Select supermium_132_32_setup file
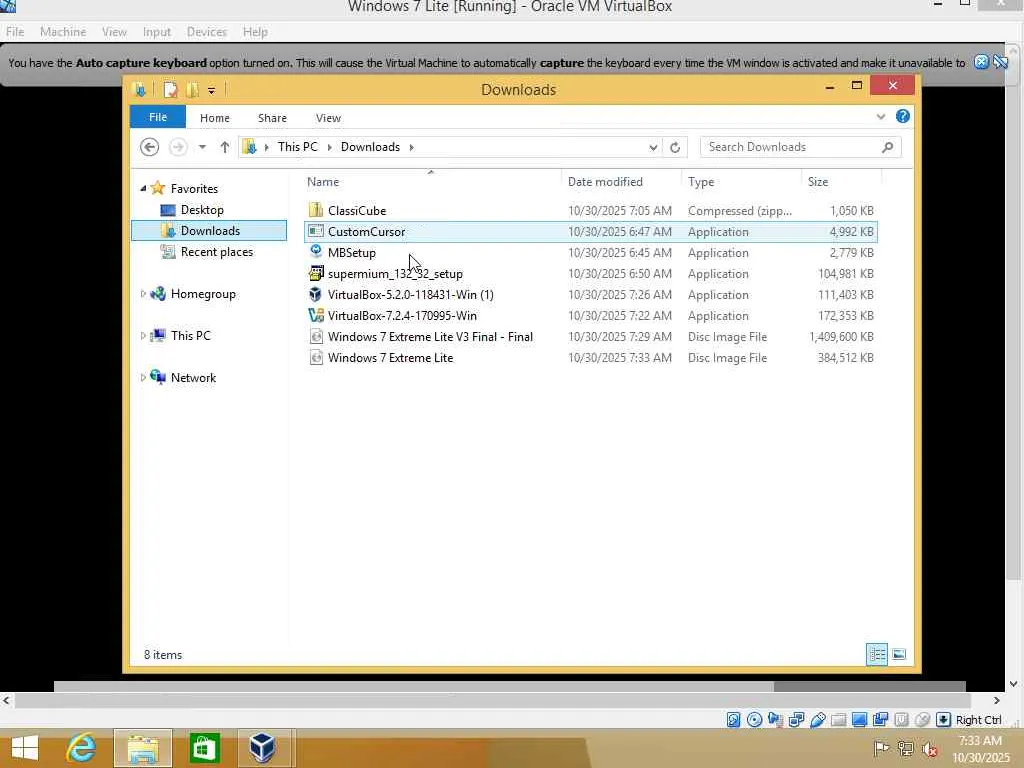The height and width of the screenshot is (768, 1024). [x=590, y=274]
